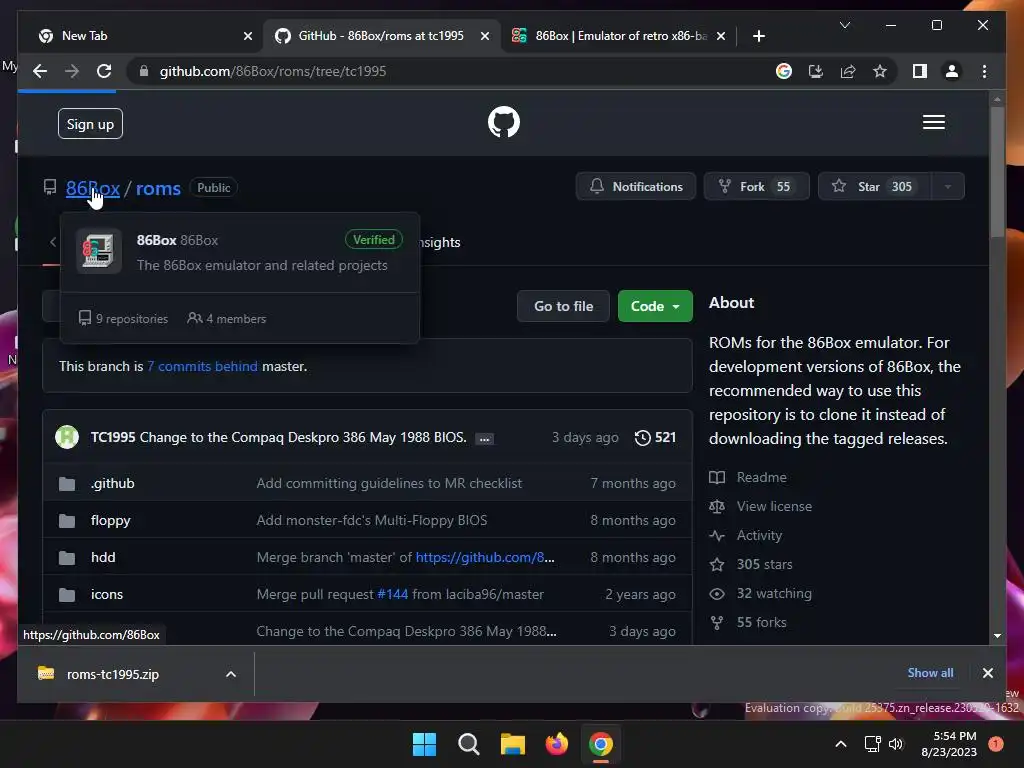Open 32 watching link
The height and width of the screenshot is (768, 1024).
click(x=774, y=593)
